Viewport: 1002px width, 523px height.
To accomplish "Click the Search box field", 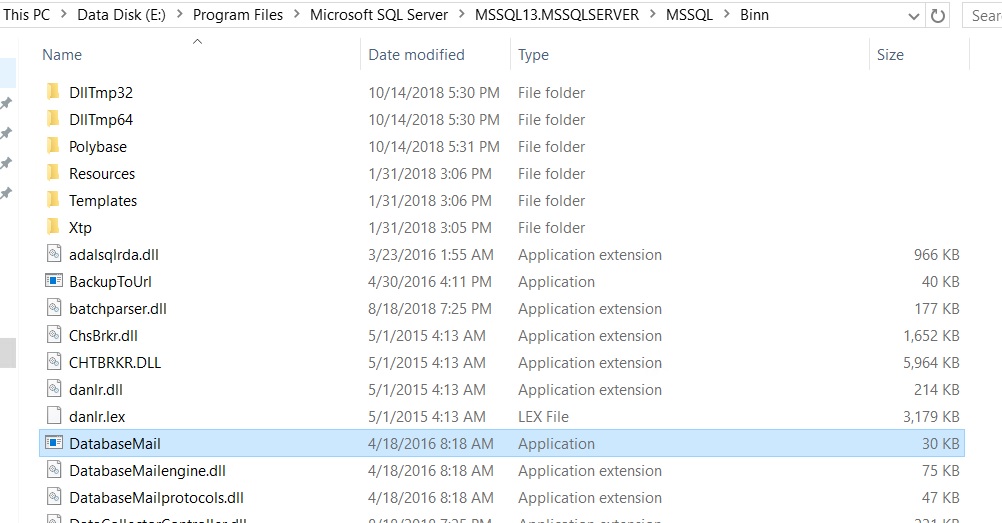I will tap(985, 16).
